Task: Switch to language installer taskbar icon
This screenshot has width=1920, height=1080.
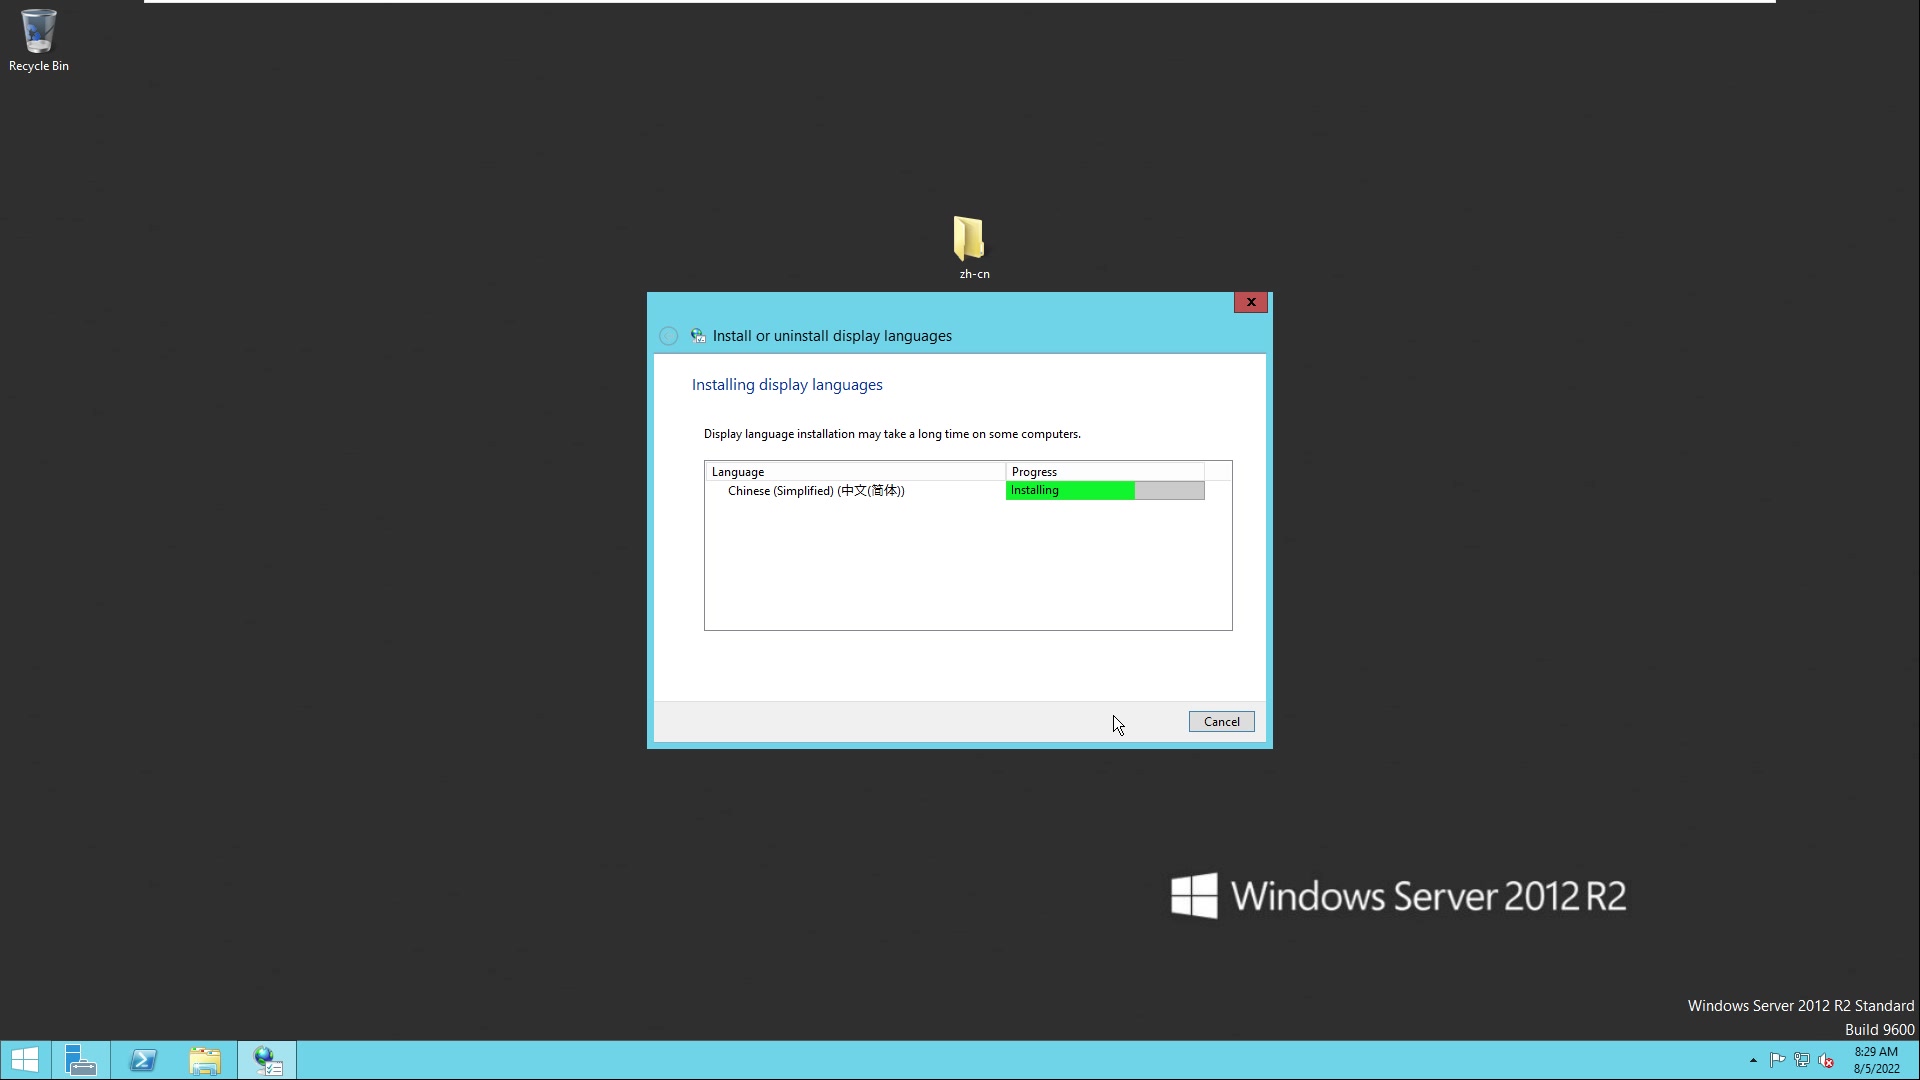Action: click(267, 1060)
